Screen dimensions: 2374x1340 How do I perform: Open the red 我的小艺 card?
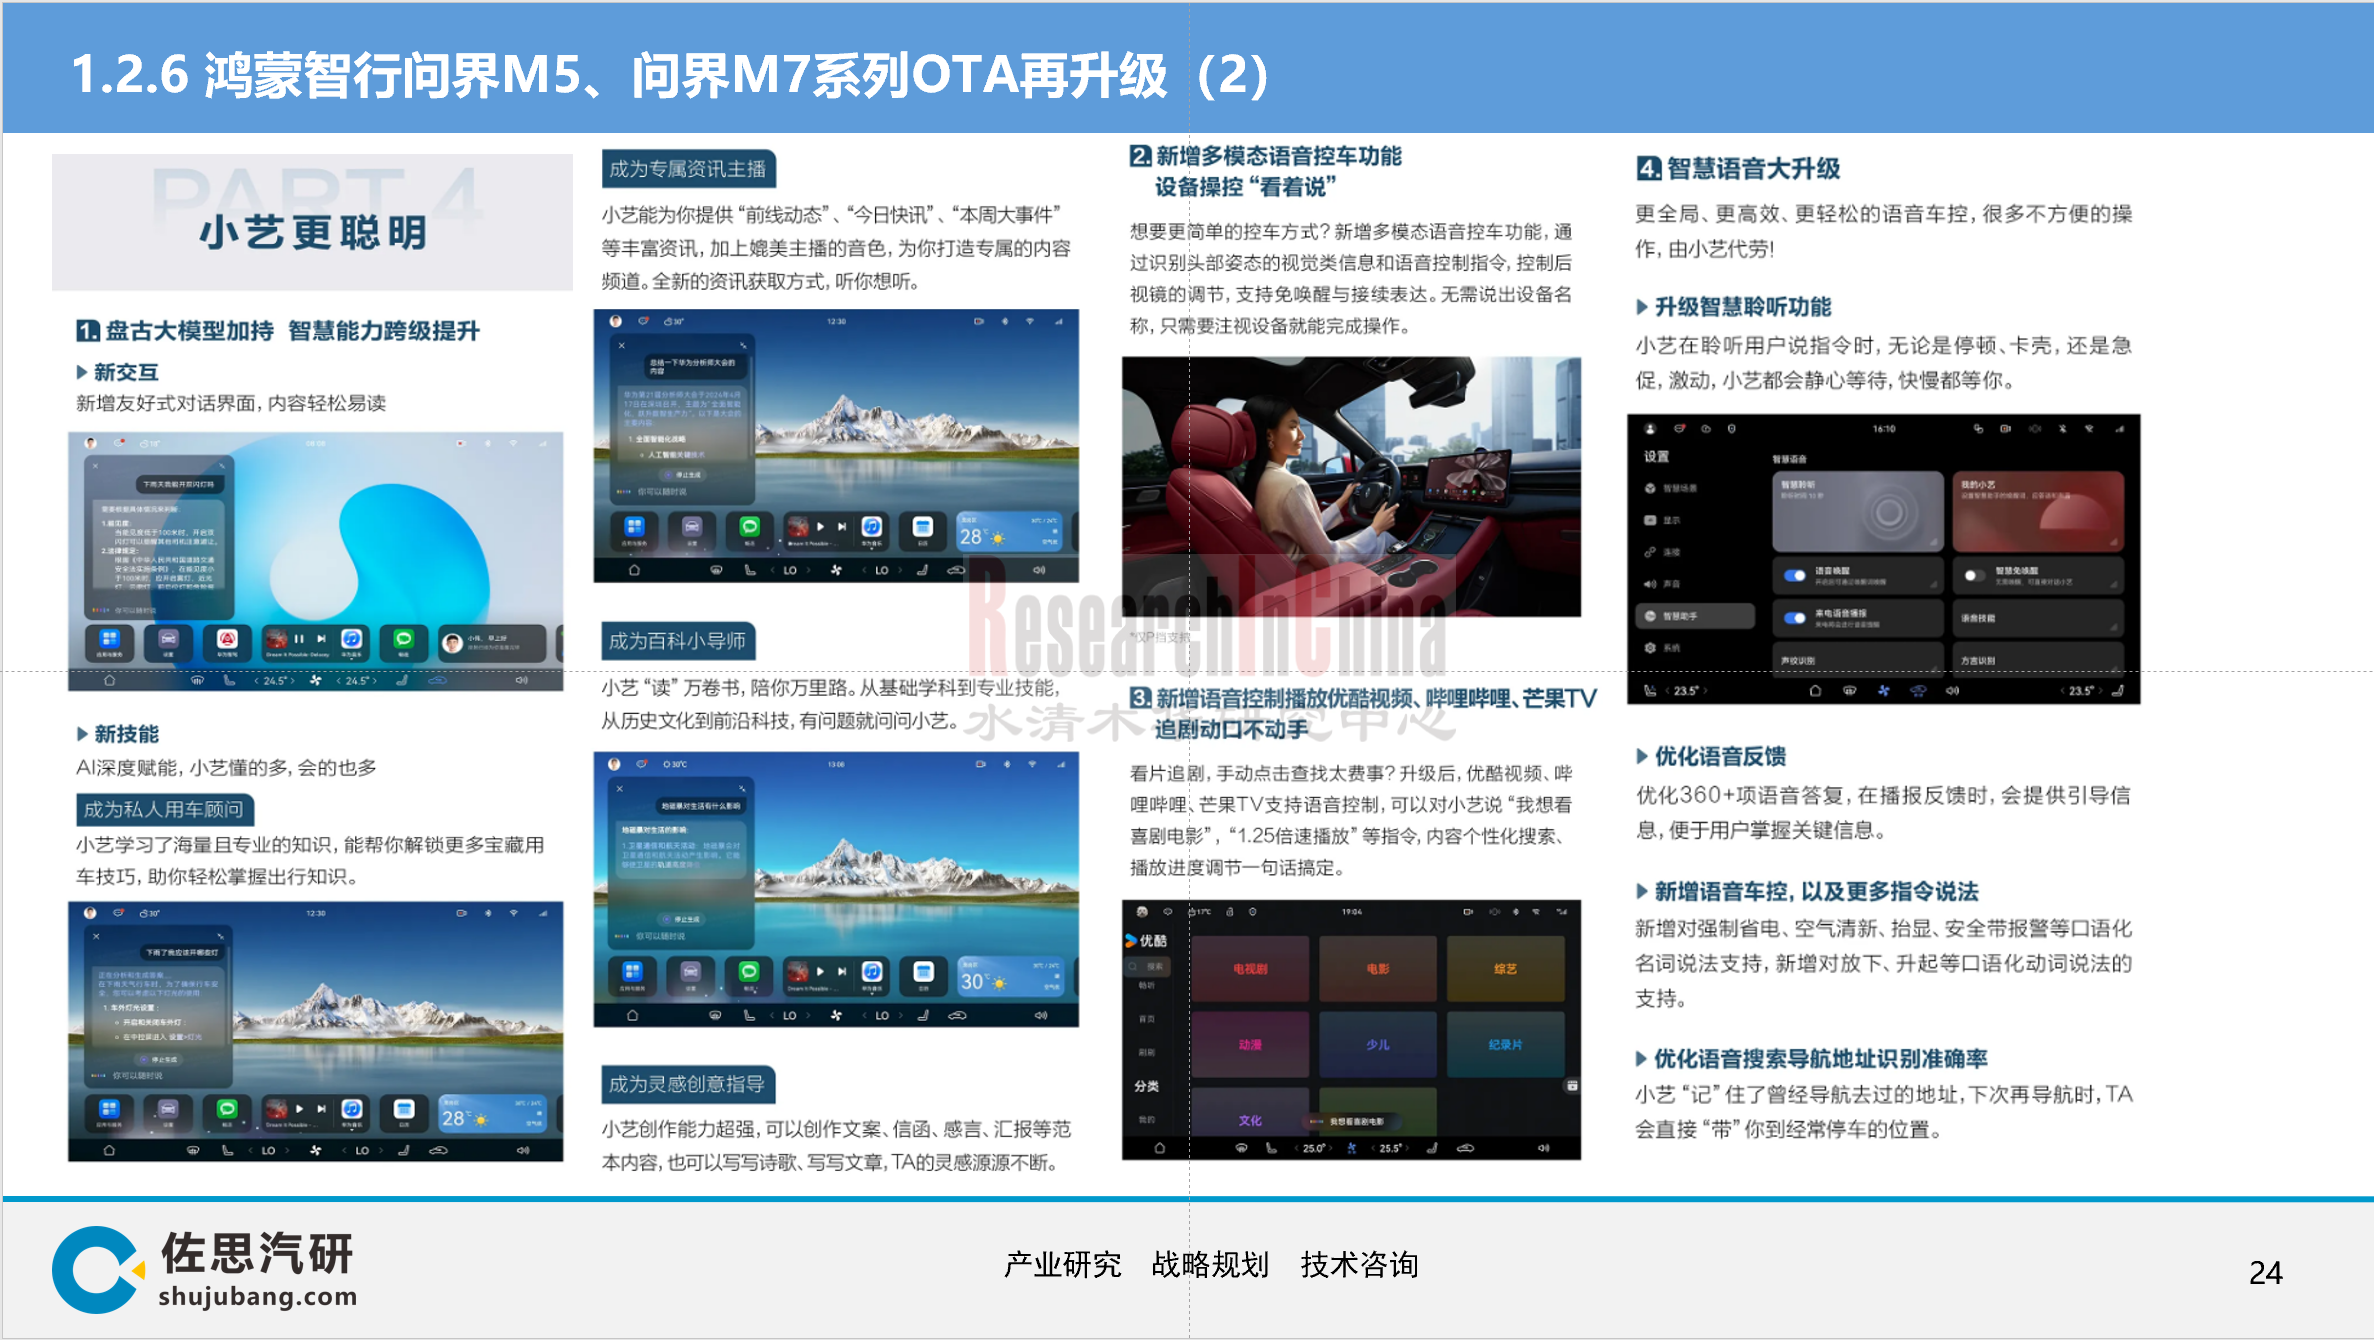[2038, 511]
